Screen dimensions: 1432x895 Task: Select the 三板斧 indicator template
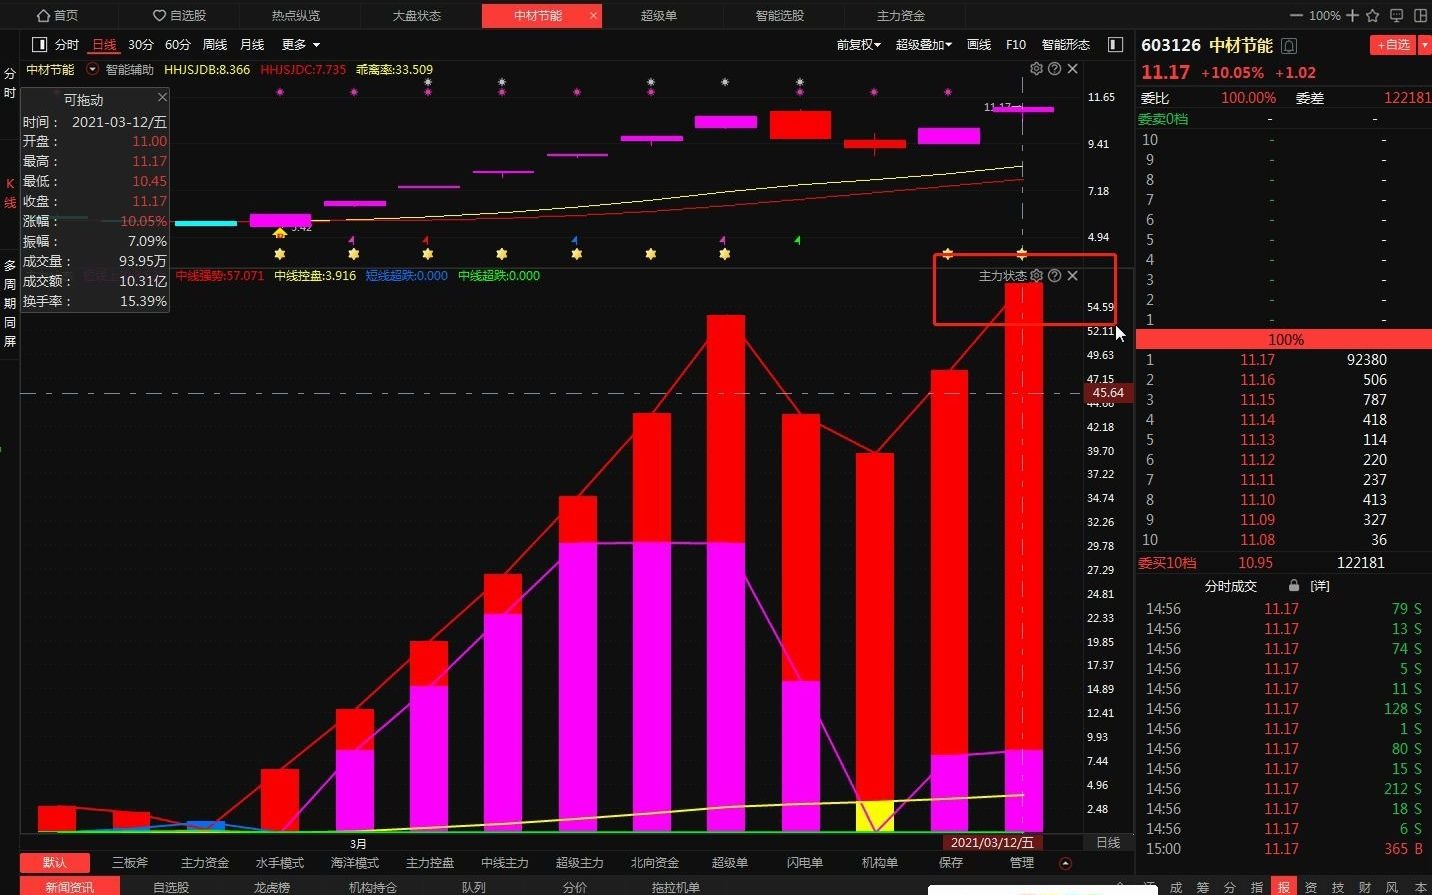(x=130, y=863)
